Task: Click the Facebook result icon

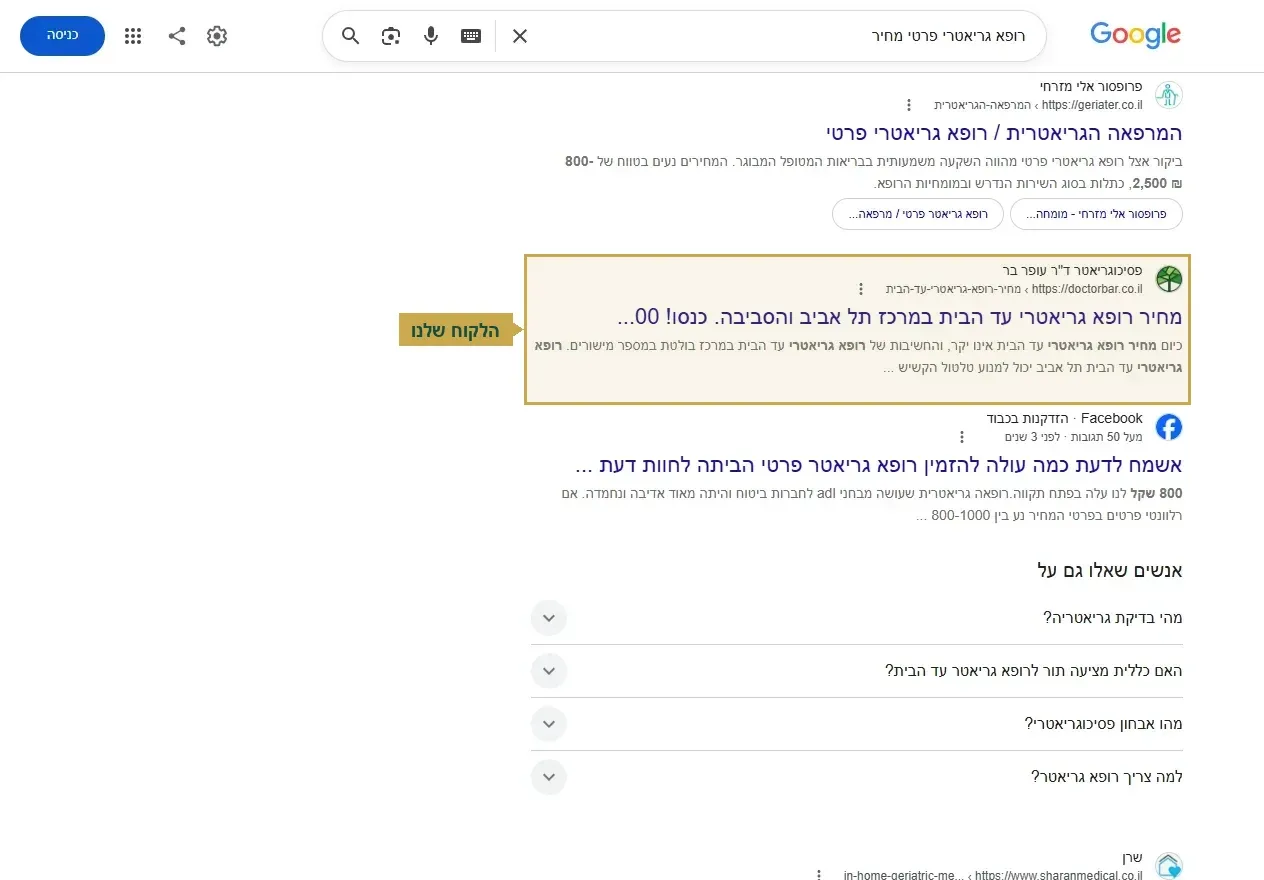Action: point(1168,427)
